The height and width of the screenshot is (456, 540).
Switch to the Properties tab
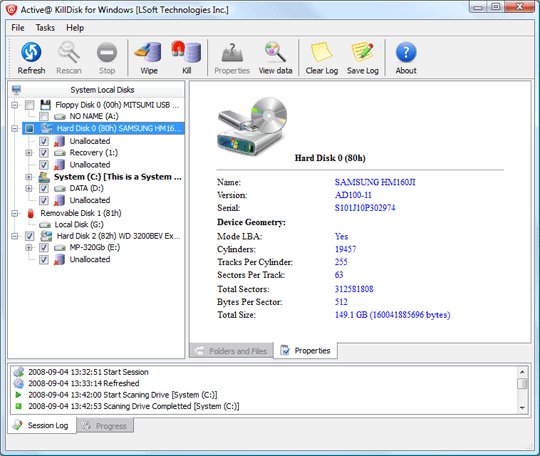[305, 351]
